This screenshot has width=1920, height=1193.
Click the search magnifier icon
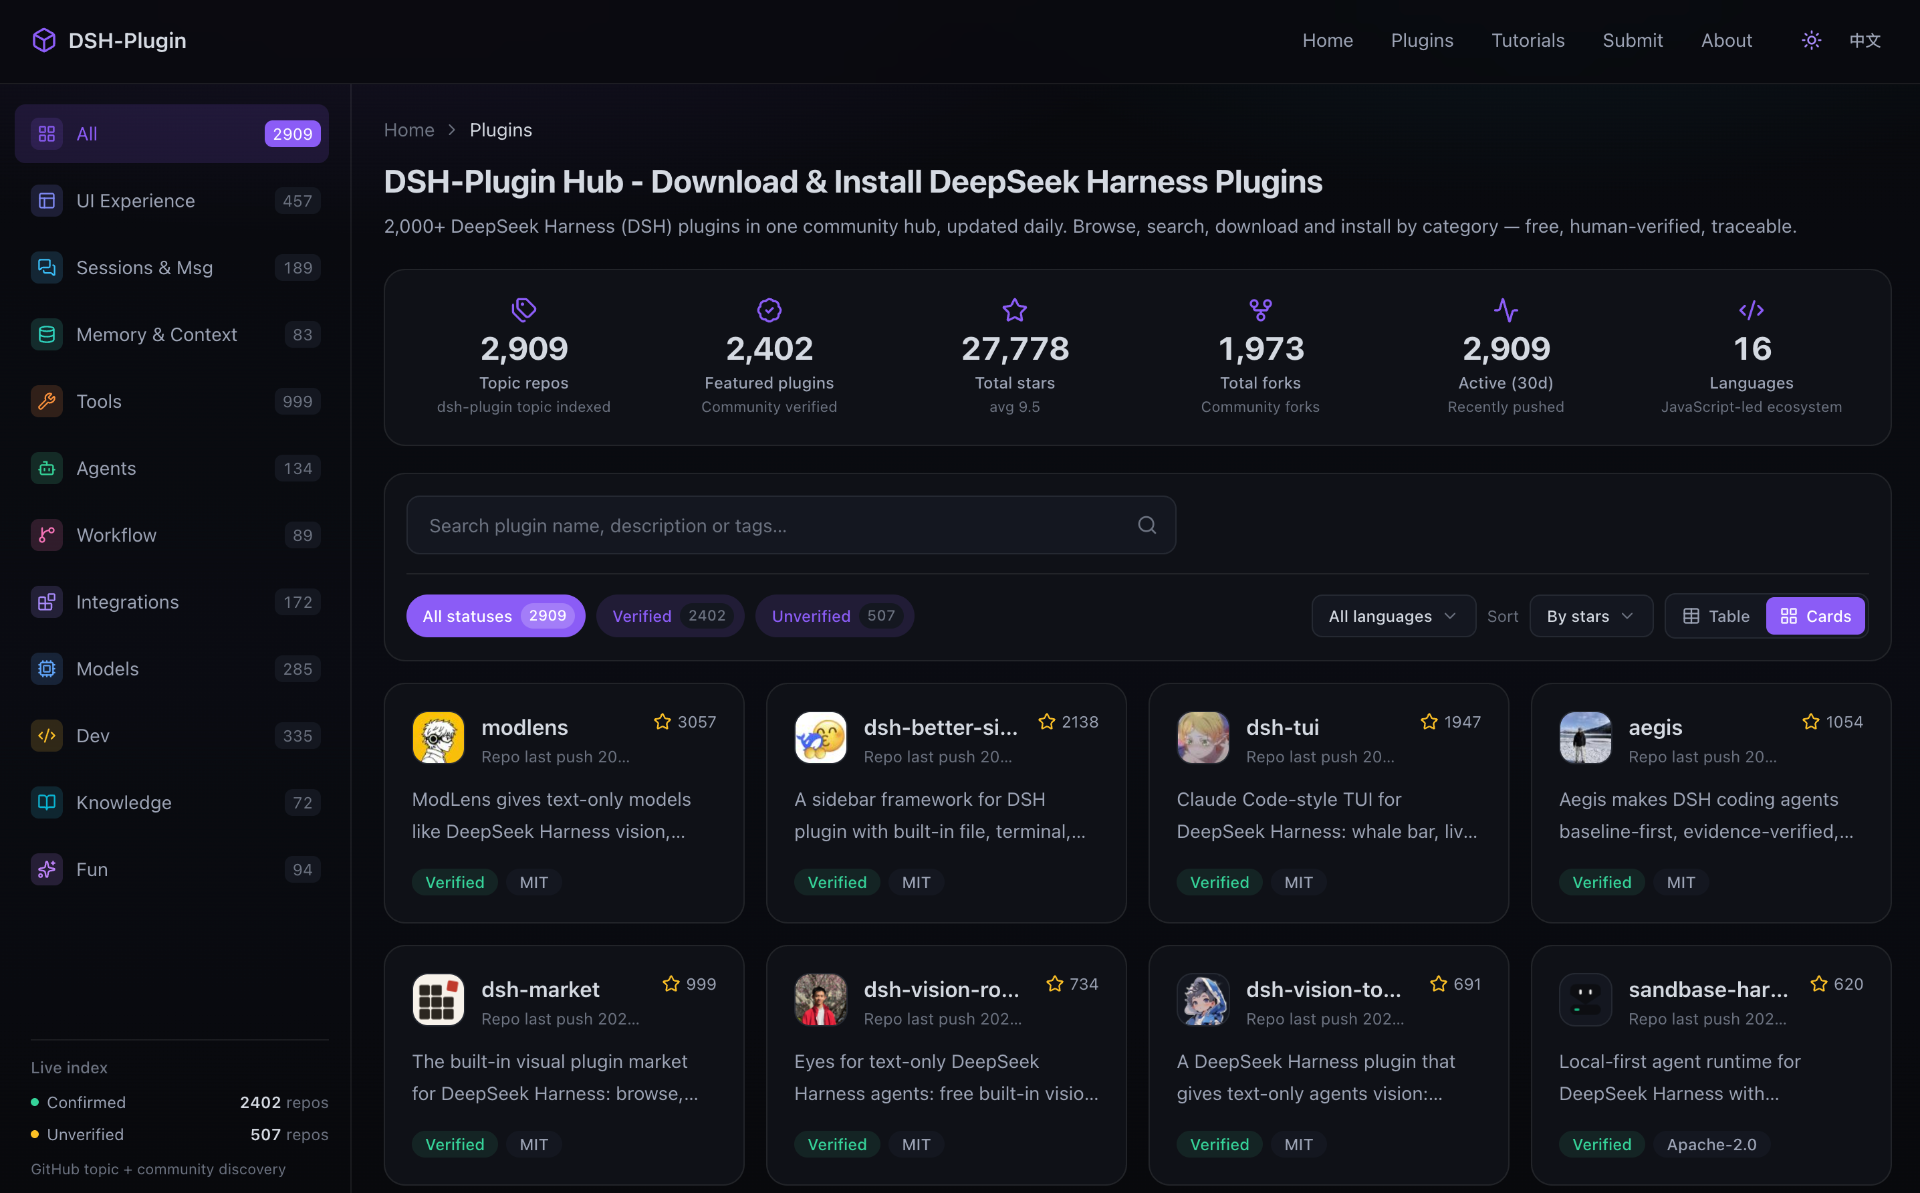[1147, 525]
